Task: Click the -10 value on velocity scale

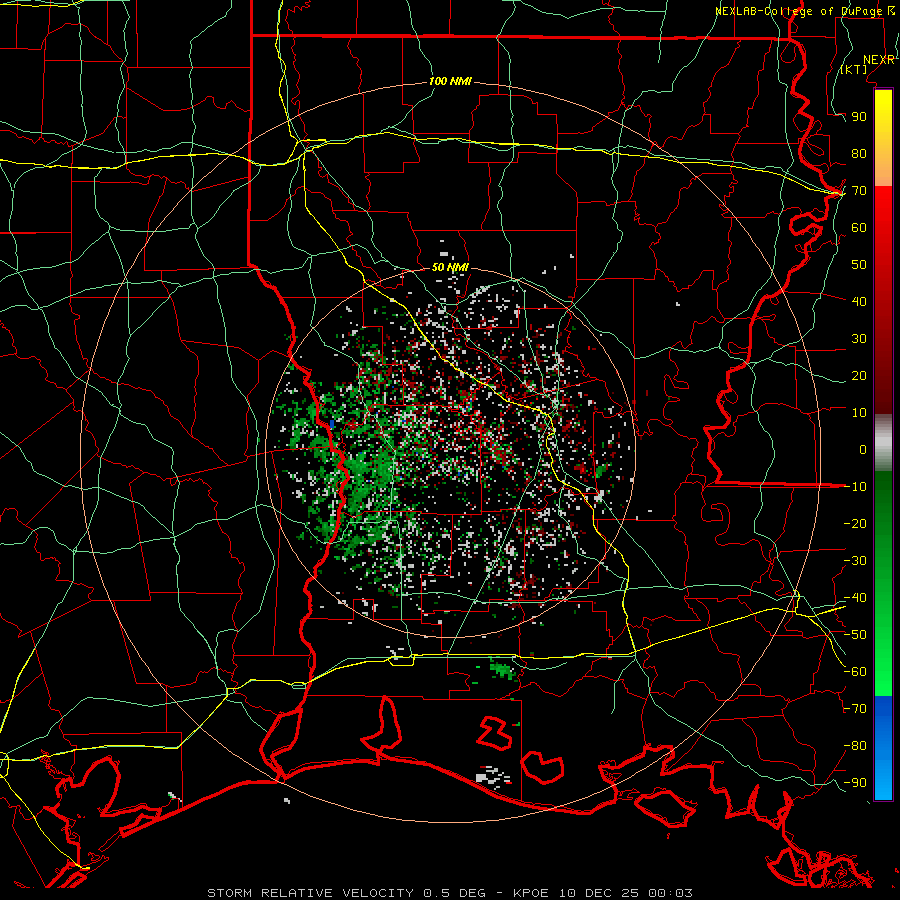Action: click(855, 487)
